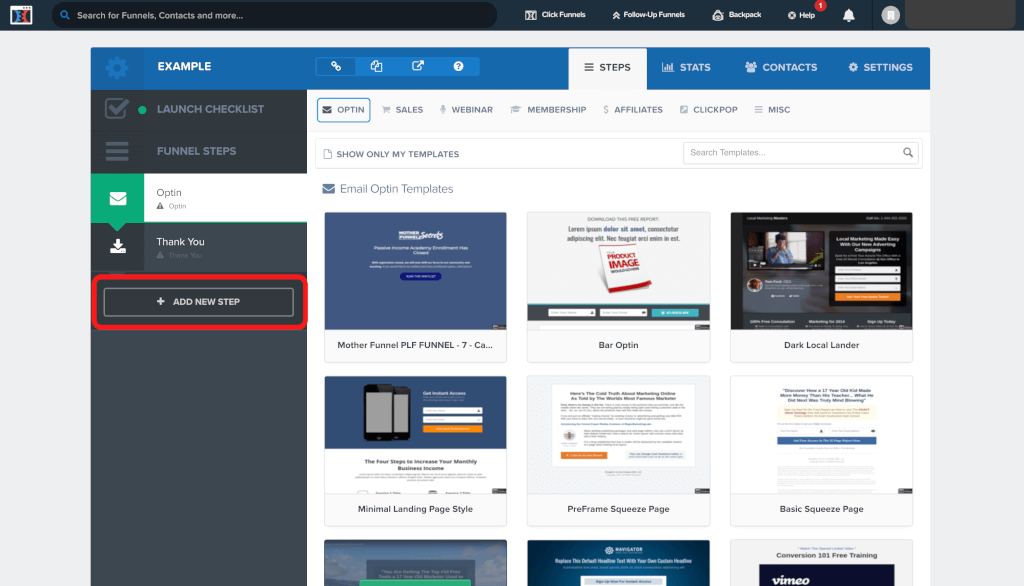Click the search magnifier in Search Templates
This screenshot has width=1024, height=586.
coord(907,153)
